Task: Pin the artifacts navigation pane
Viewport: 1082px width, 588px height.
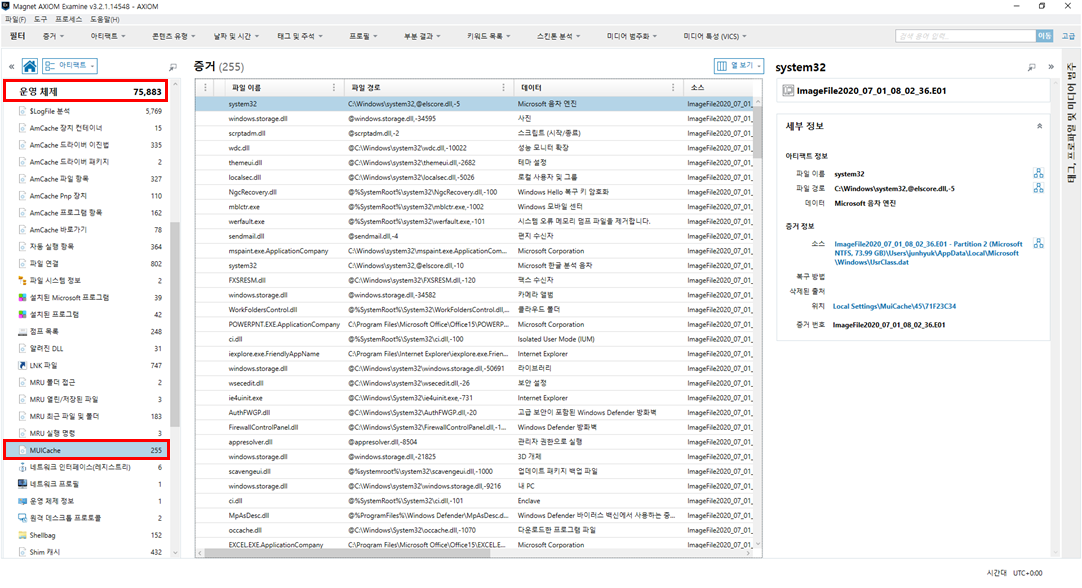Action: (173, 67)
